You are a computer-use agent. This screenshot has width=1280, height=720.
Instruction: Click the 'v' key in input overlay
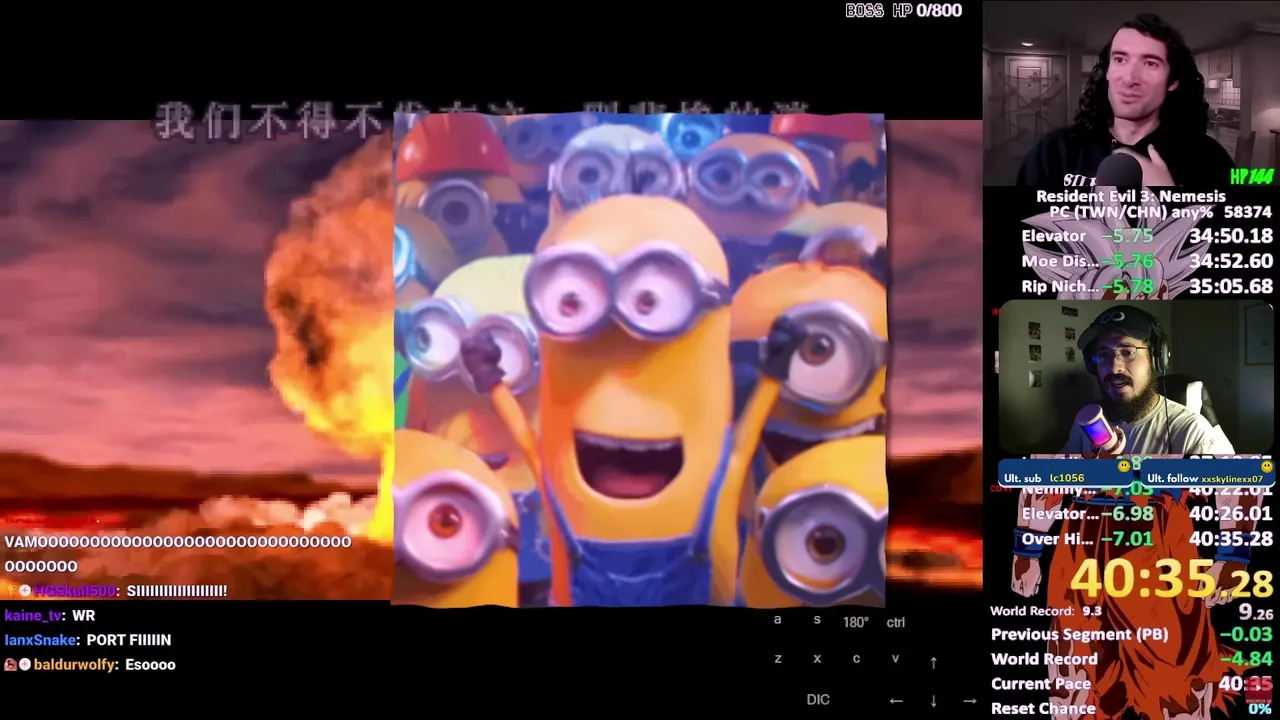pos(895,658)
